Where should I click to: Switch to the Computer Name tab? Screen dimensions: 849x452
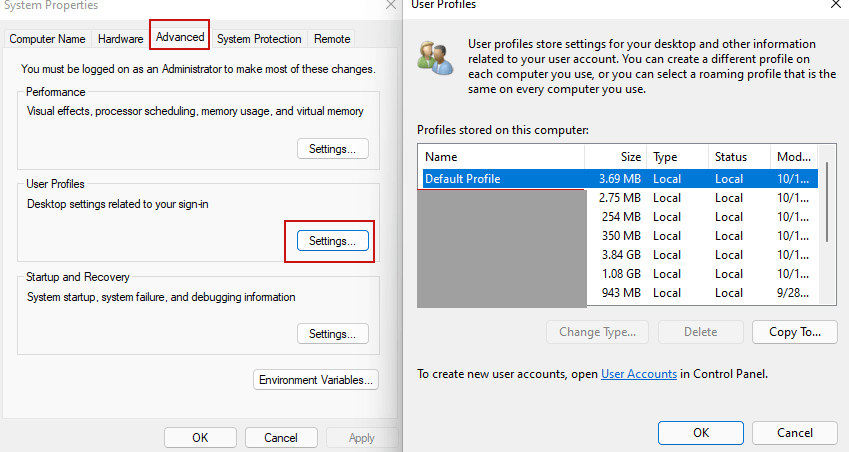tap(48, 39)
